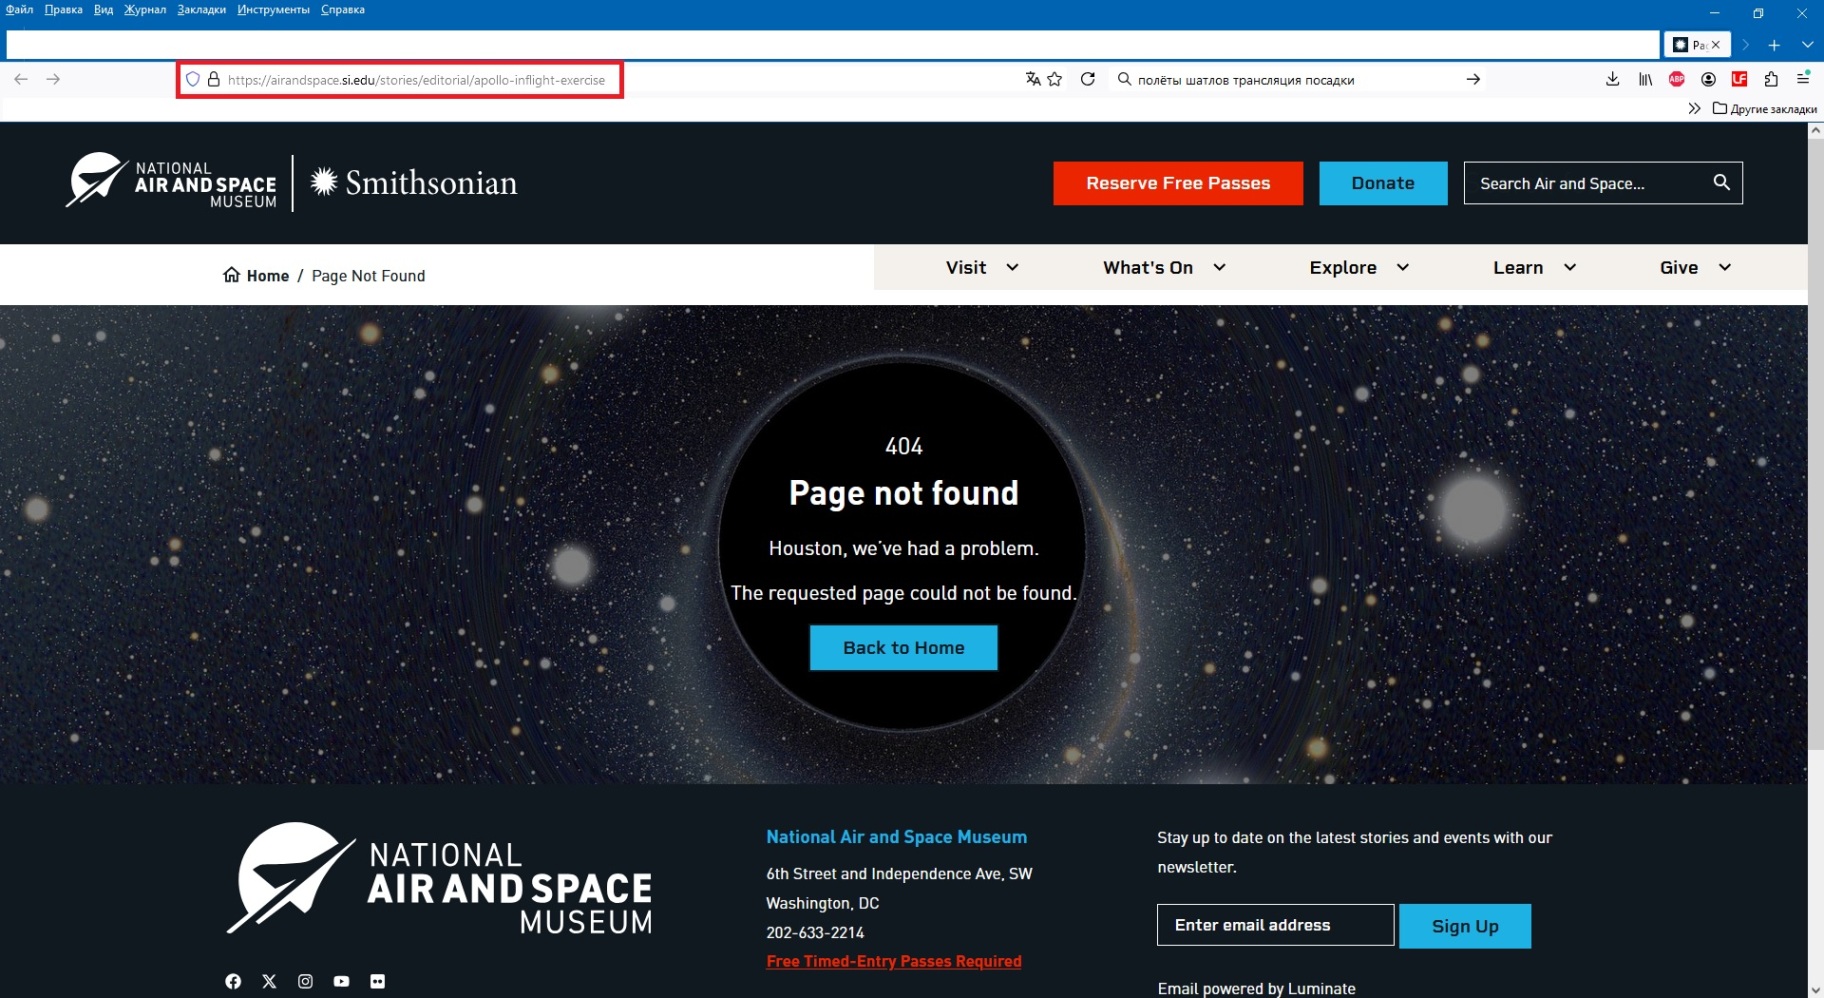Viewport: 1824px width, 998px height.
Task: Open the Вид menu
Action: tap(103, 10)
